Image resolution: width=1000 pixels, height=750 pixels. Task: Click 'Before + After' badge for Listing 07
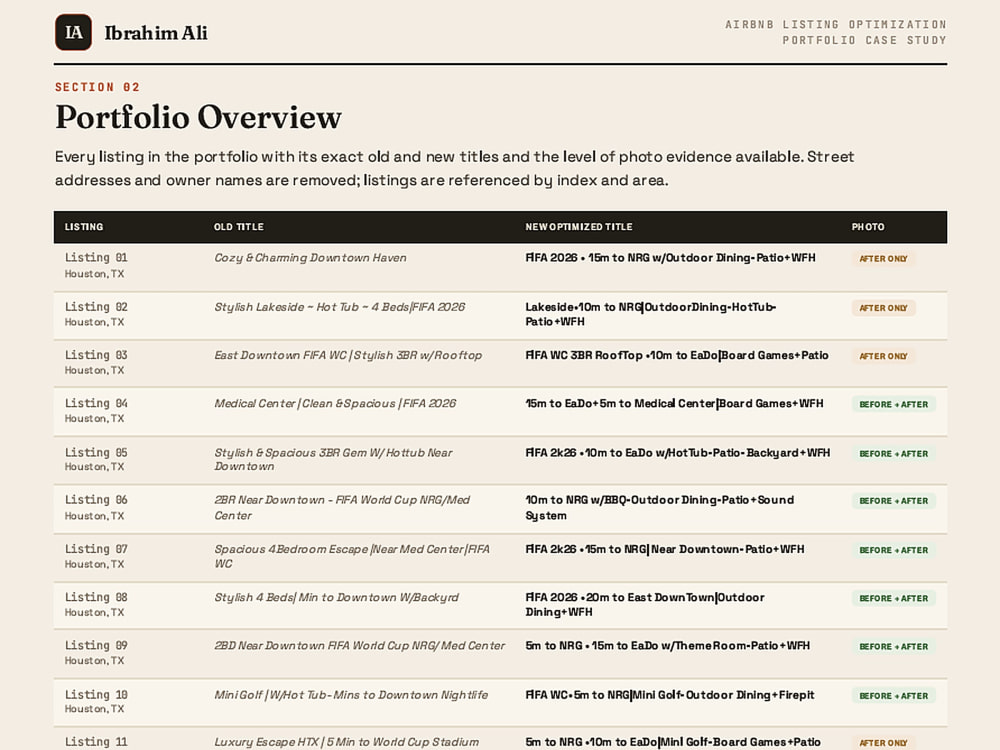(x=893, y=550)
